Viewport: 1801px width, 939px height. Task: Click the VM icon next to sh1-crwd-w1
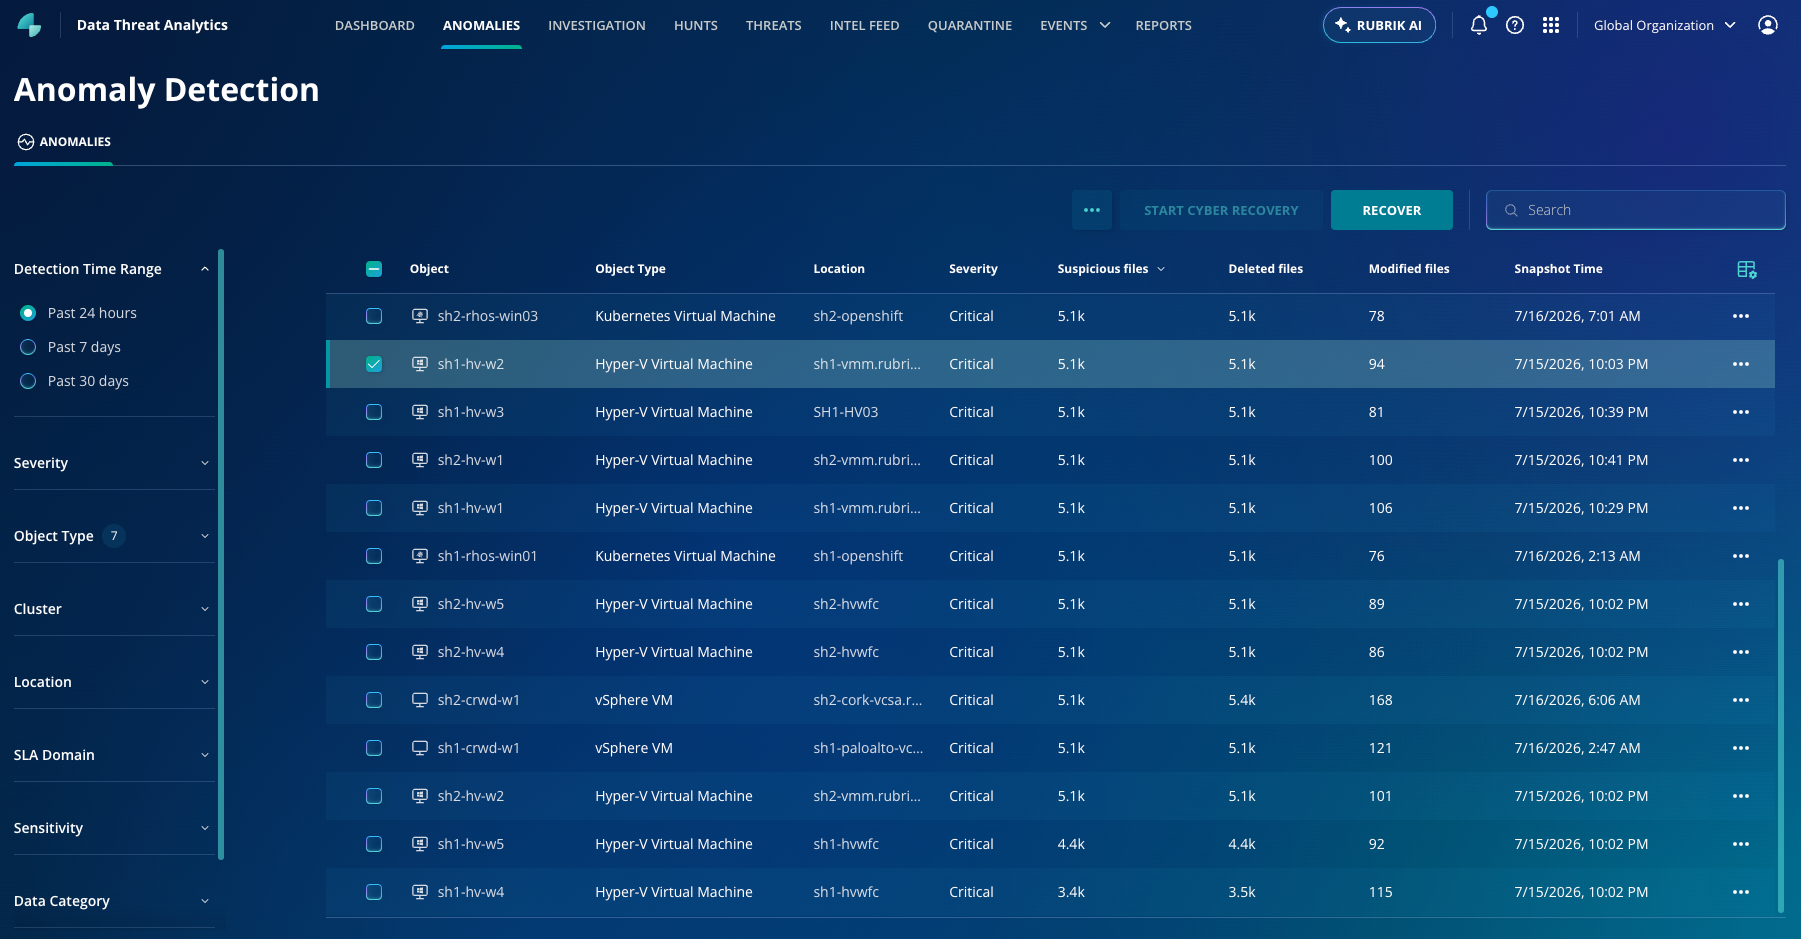point(420,748)
